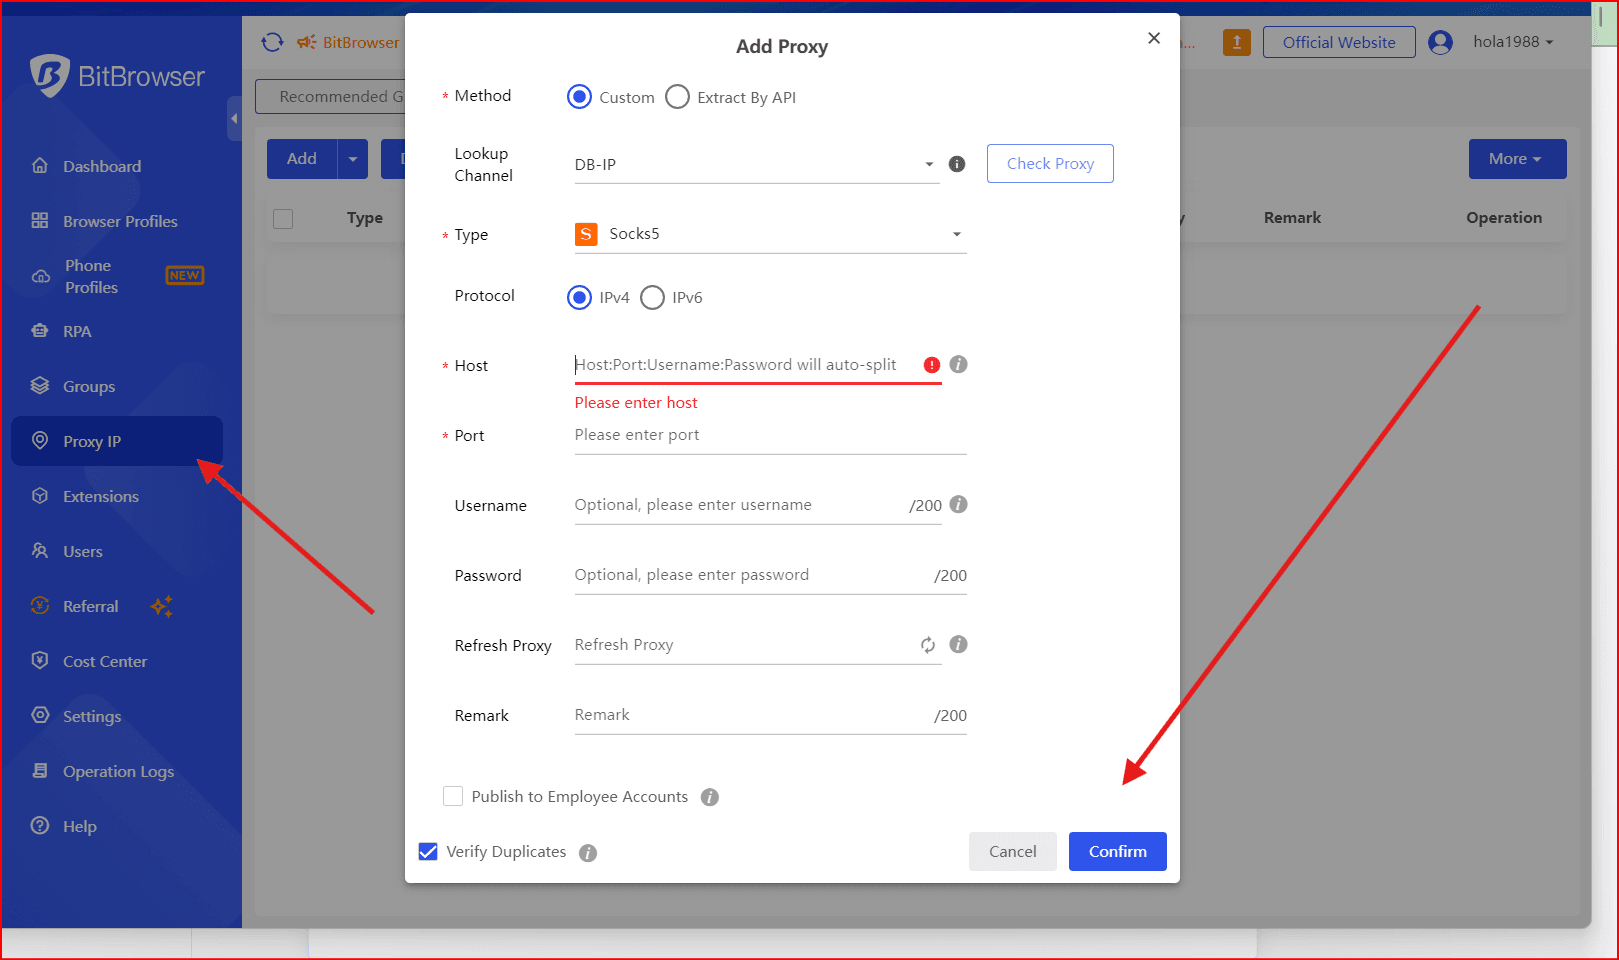Select the Extensions sidebar icon
The image size is (1619, 960).
[x=101, y=496]
